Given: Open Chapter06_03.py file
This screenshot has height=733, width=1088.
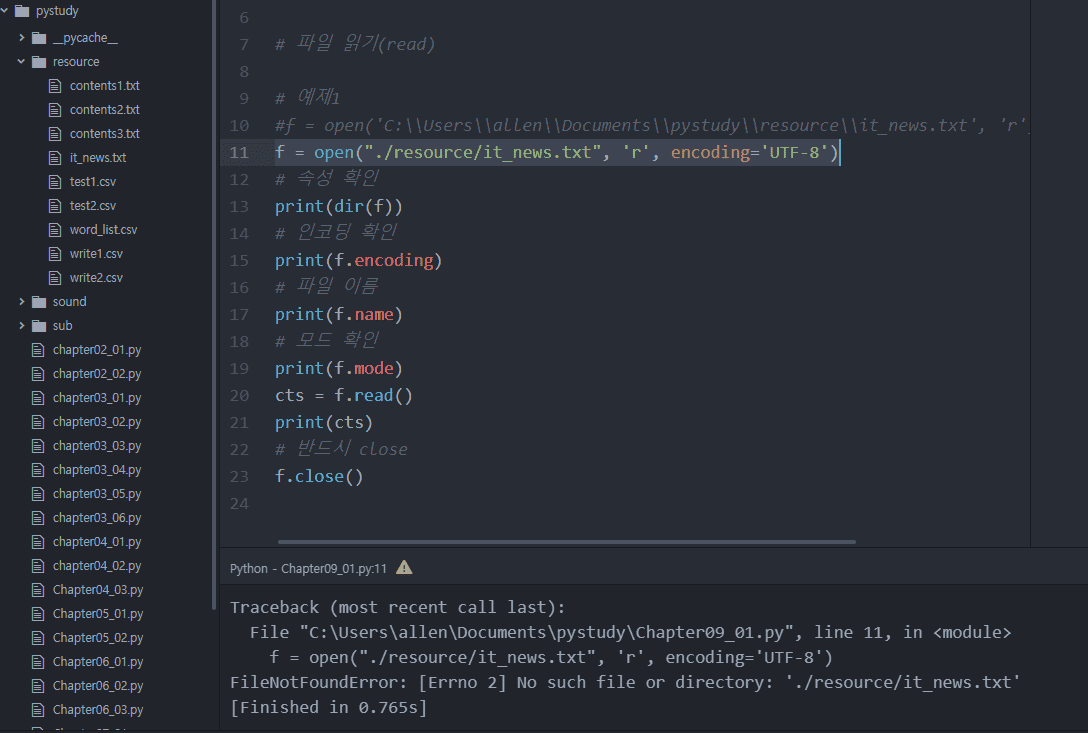Looking at the screenshot, I should point(98,709).
